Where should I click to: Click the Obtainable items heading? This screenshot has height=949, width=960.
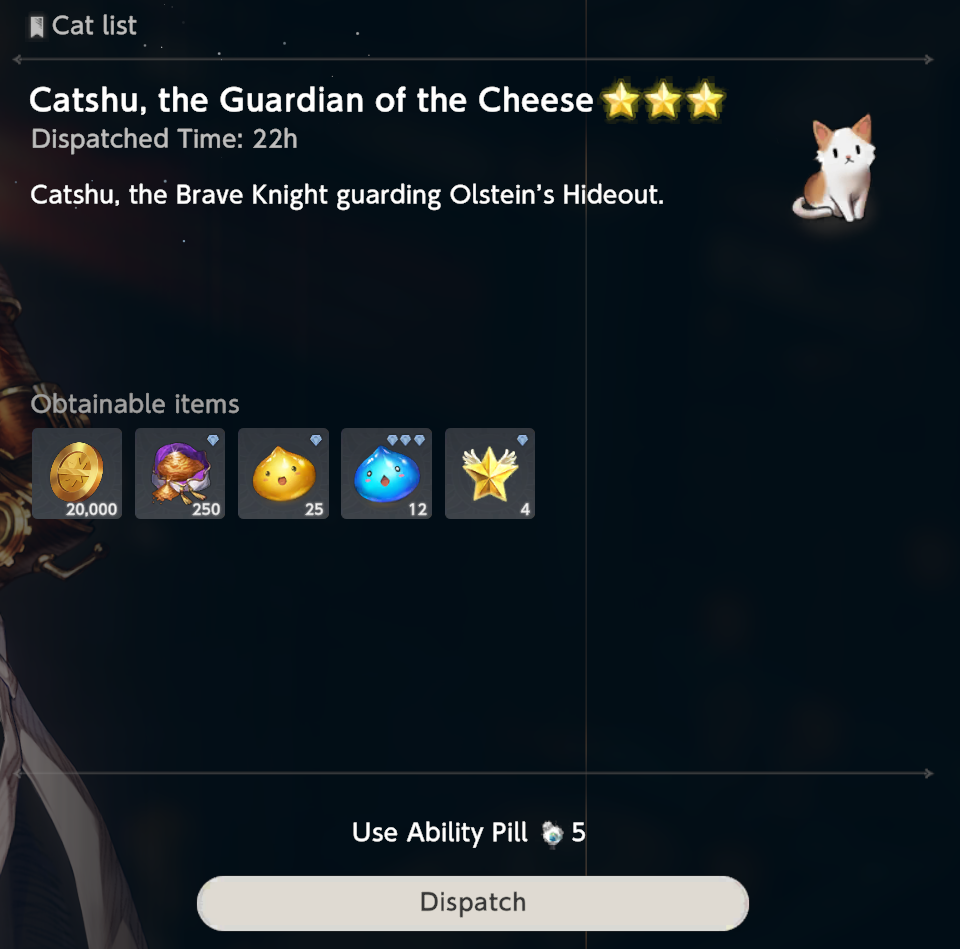pyautogui.click(x=135, y=404)
